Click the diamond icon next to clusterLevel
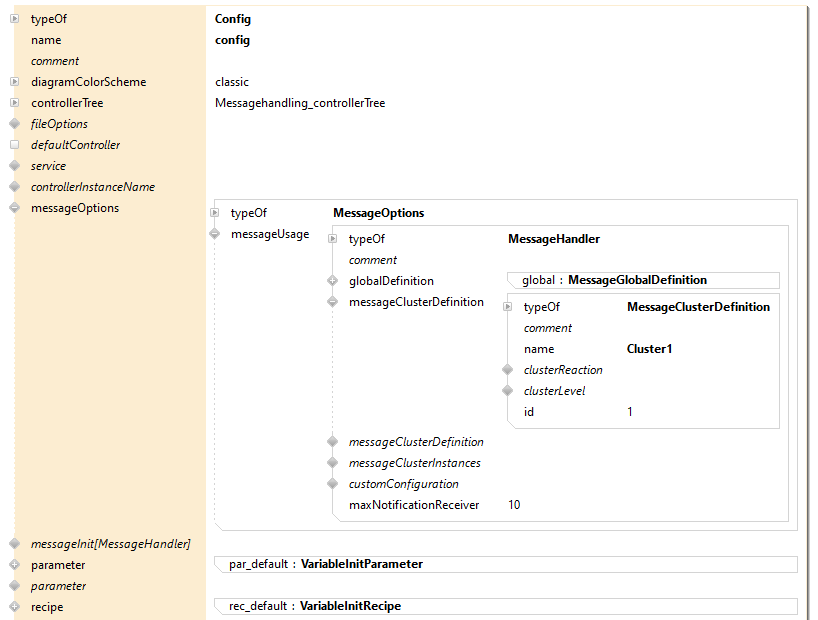The height and width of the screenshot is (620, 818). (507, 391)
